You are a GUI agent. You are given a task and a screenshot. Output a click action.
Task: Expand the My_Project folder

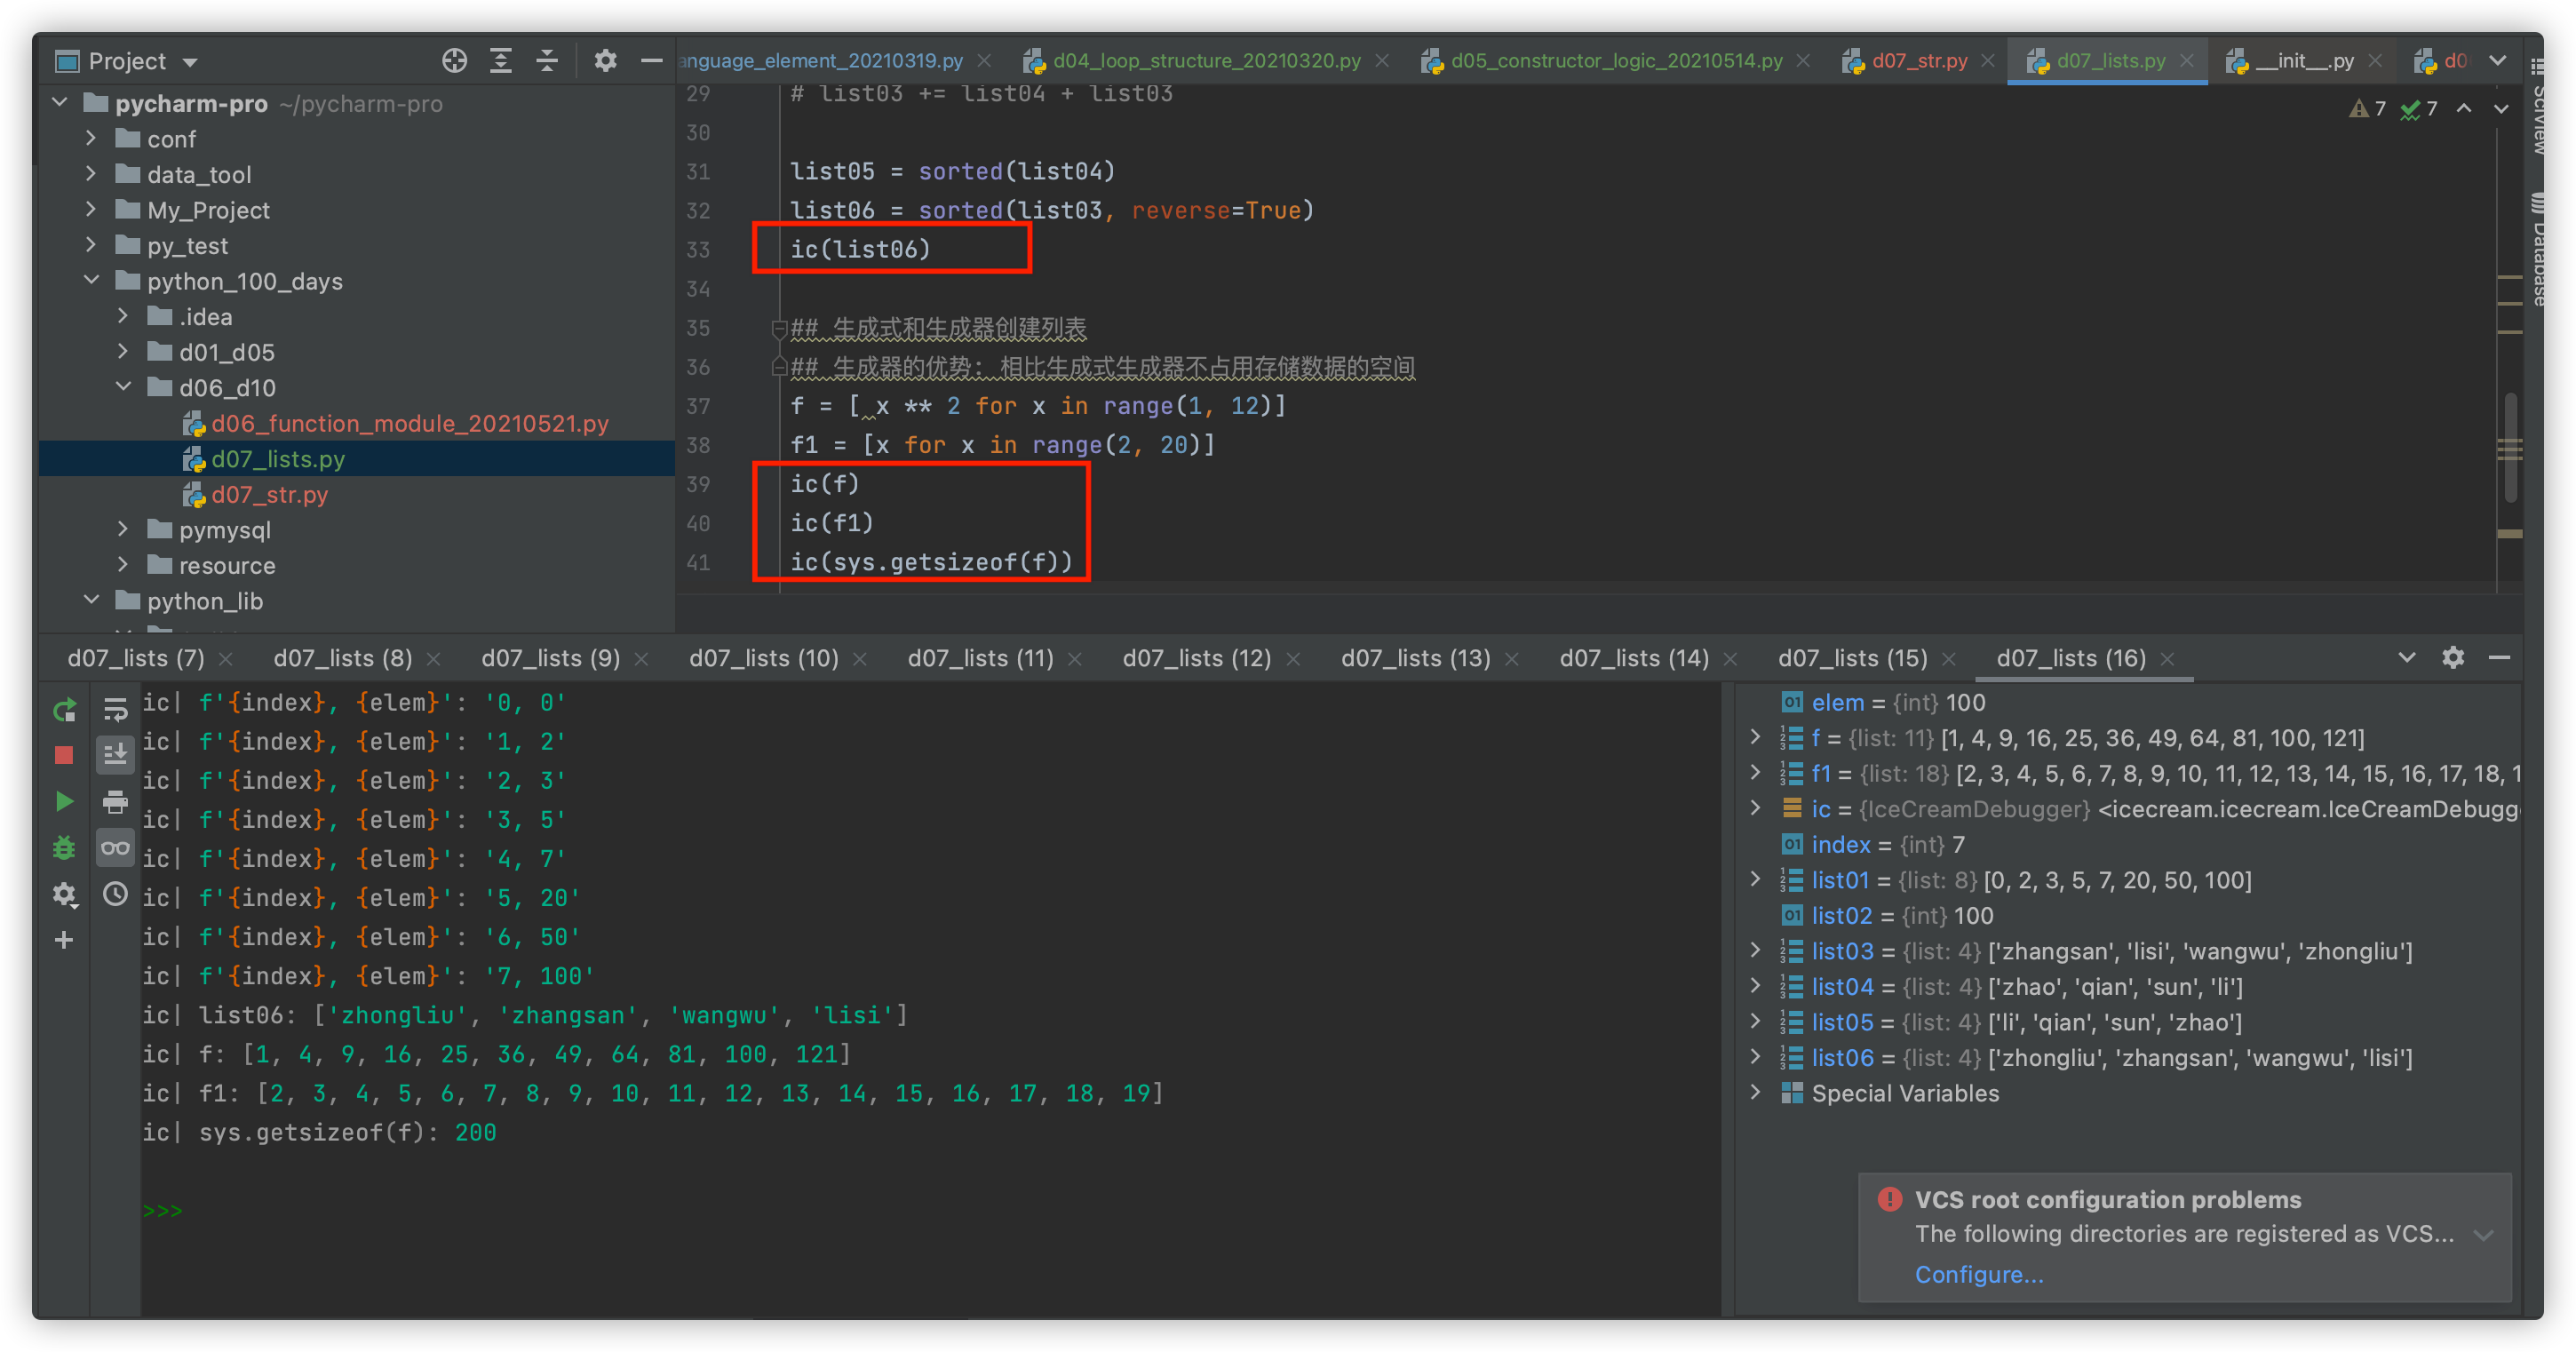click(91, 209)
